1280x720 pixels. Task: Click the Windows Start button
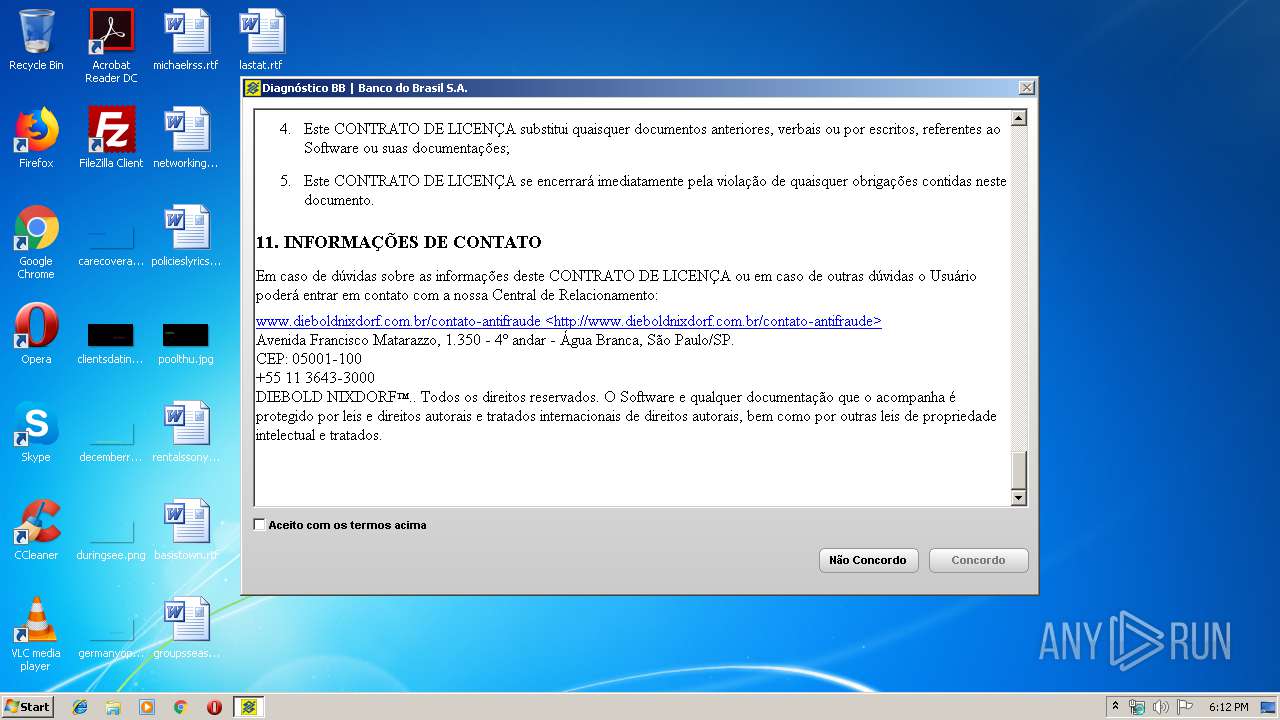[28, 707]
